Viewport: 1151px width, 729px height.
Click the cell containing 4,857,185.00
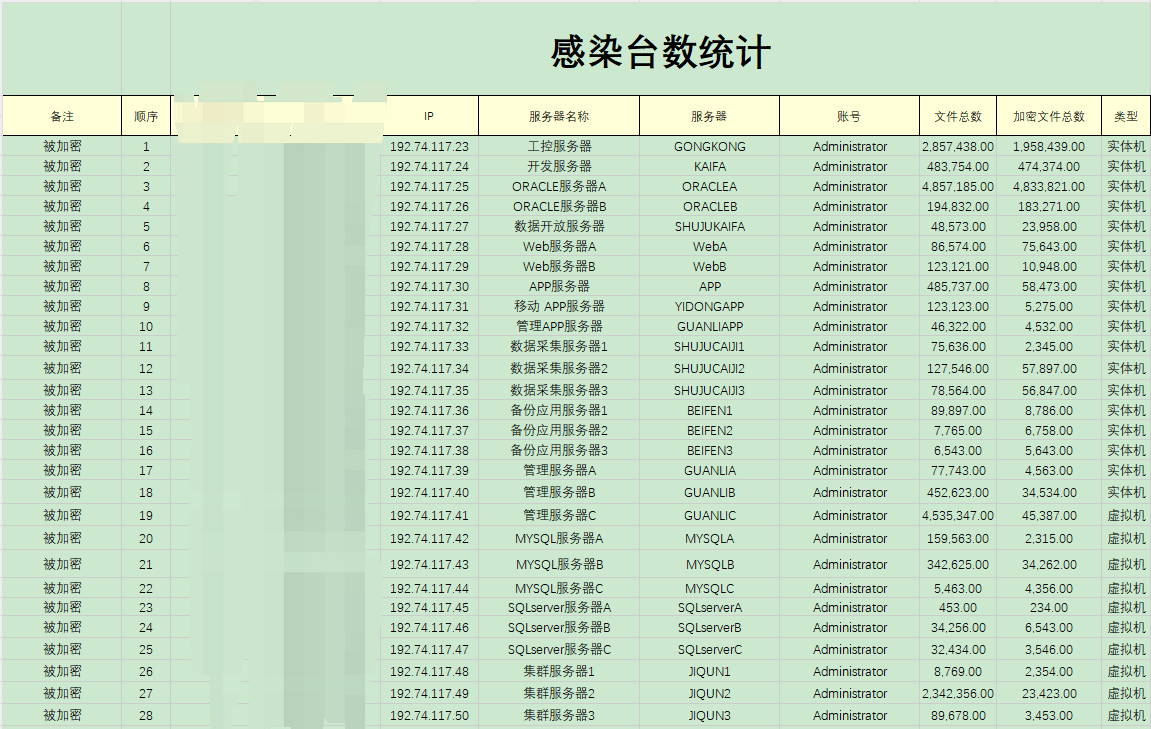(957, 186)
